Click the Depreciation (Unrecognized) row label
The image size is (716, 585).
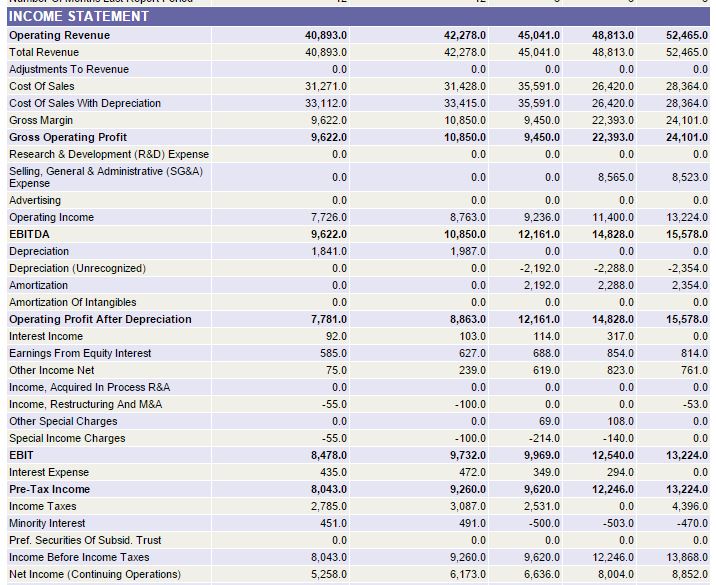click(x=77, y=268)
